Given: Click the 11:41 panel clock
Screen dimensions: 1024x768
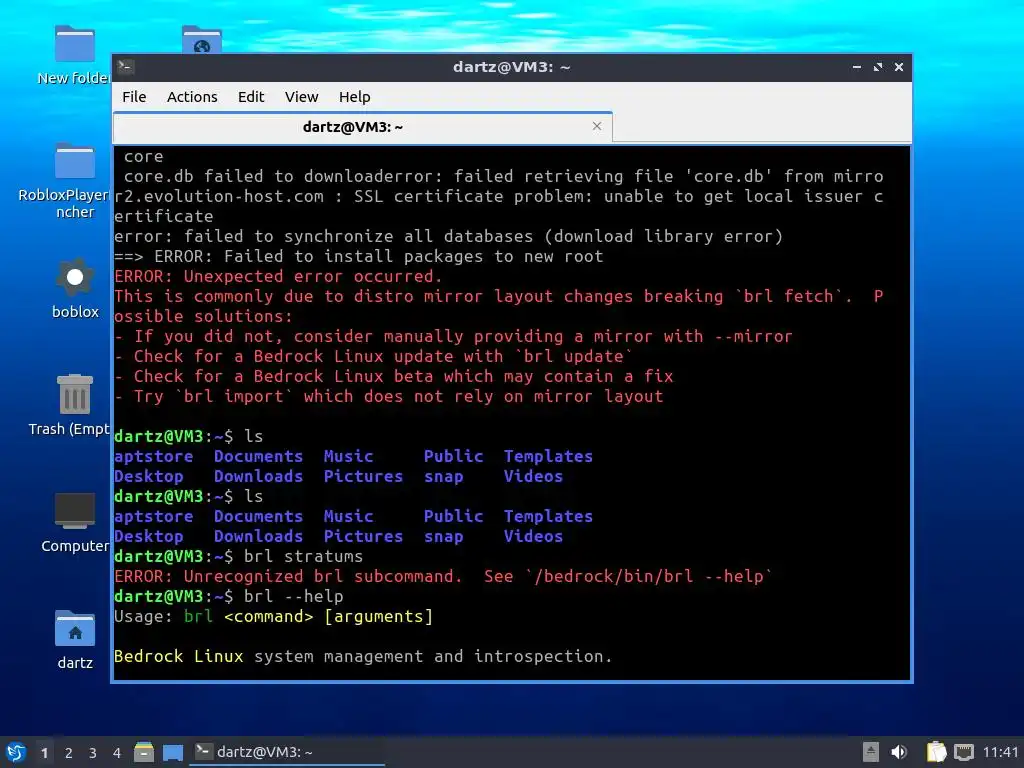Looking at the screenshot, I should [1000, 752].
